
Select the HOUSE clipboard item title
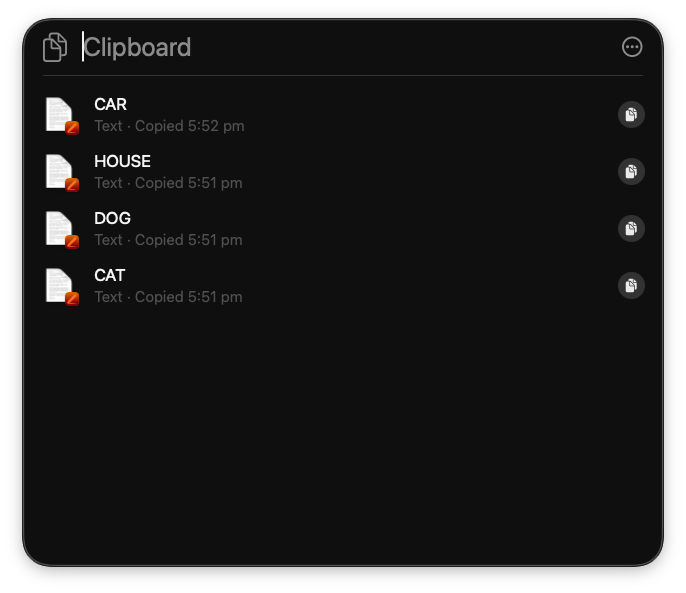click(122, 161)
